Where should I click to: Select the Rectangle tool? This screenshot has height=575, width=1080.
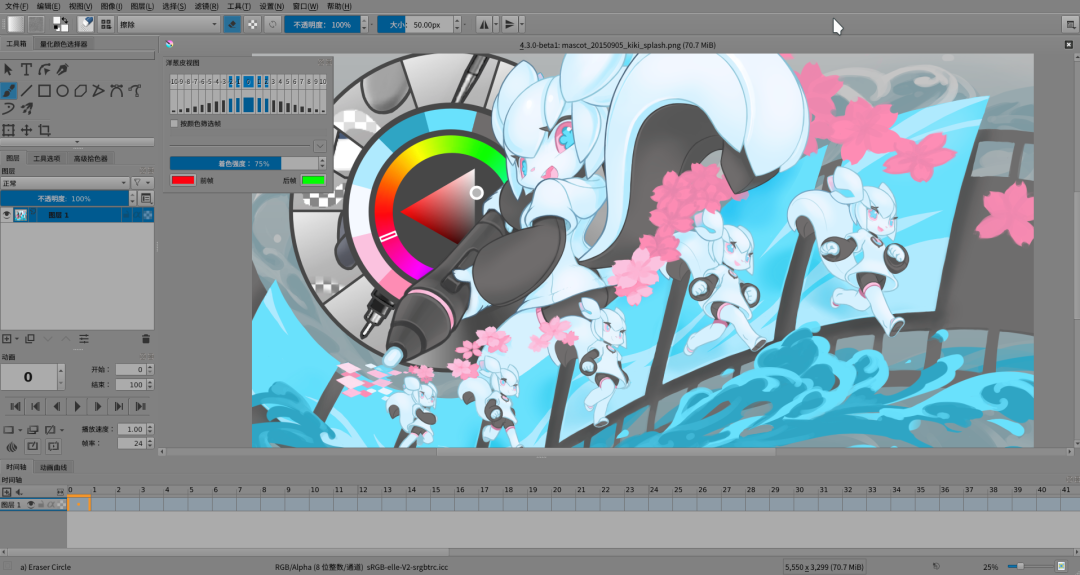(x=44, y=90)
